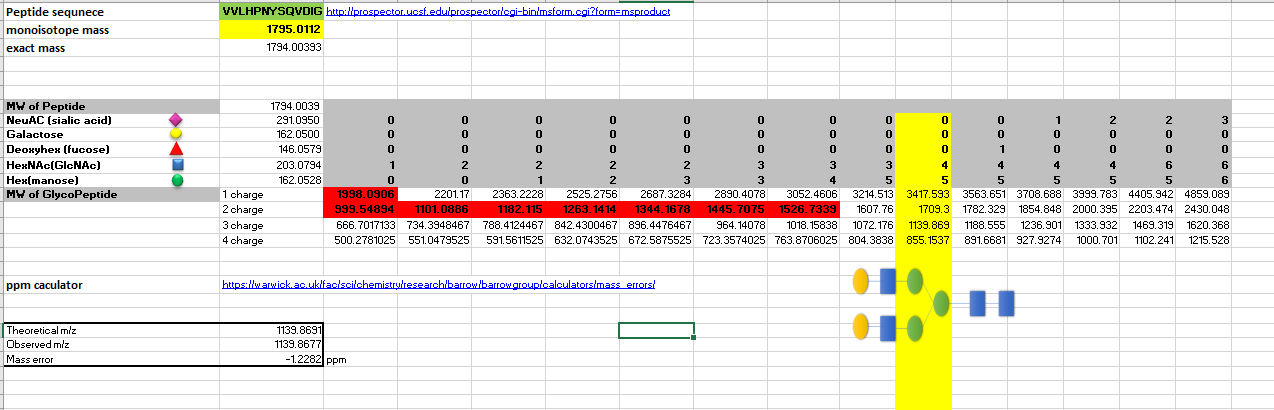Select the red cell with value 1998.0906

(x=361, y=194)
